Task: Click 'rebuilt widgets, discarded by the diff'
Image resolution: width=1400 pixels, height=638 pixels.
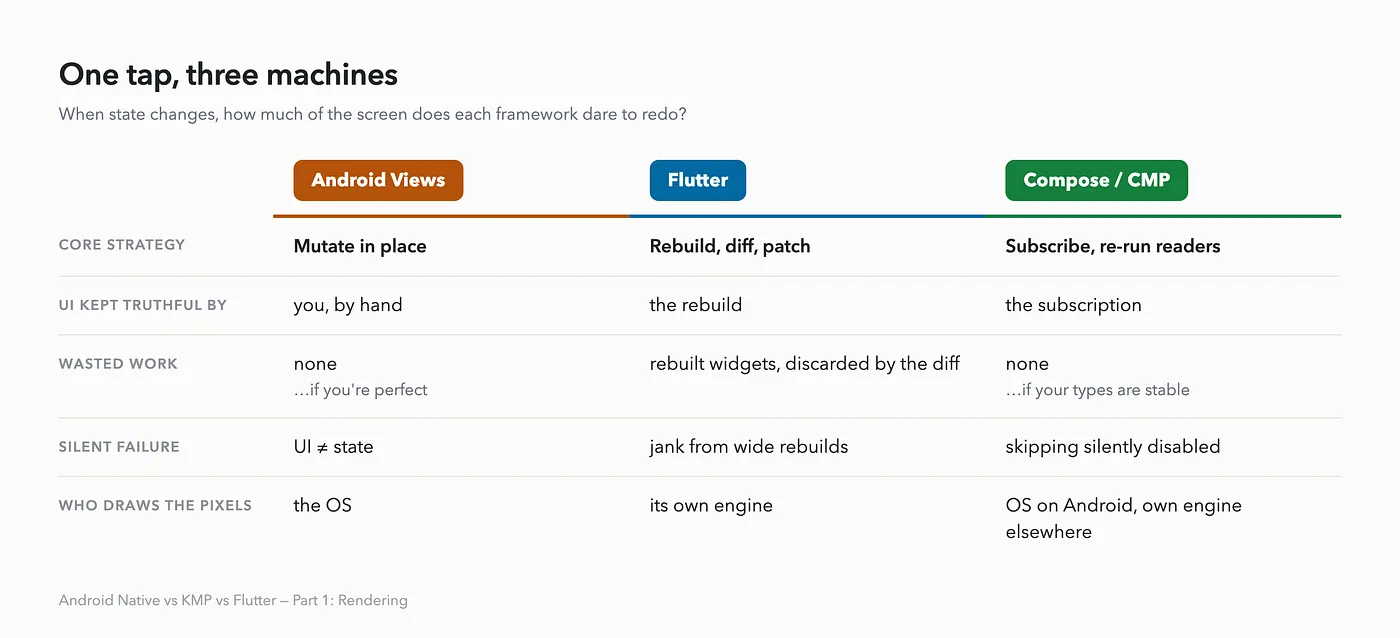Action: click(x=805, y=364)
